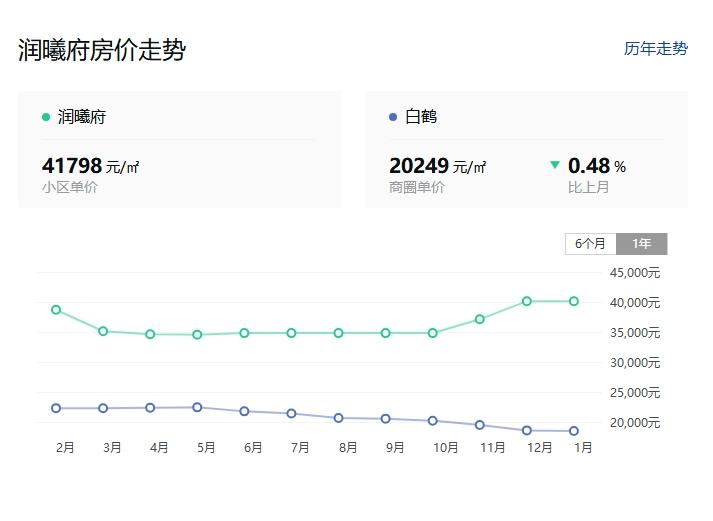Click 白鹤 blue data point for 8月
The image size is (713, 521).
coord(339,418)
